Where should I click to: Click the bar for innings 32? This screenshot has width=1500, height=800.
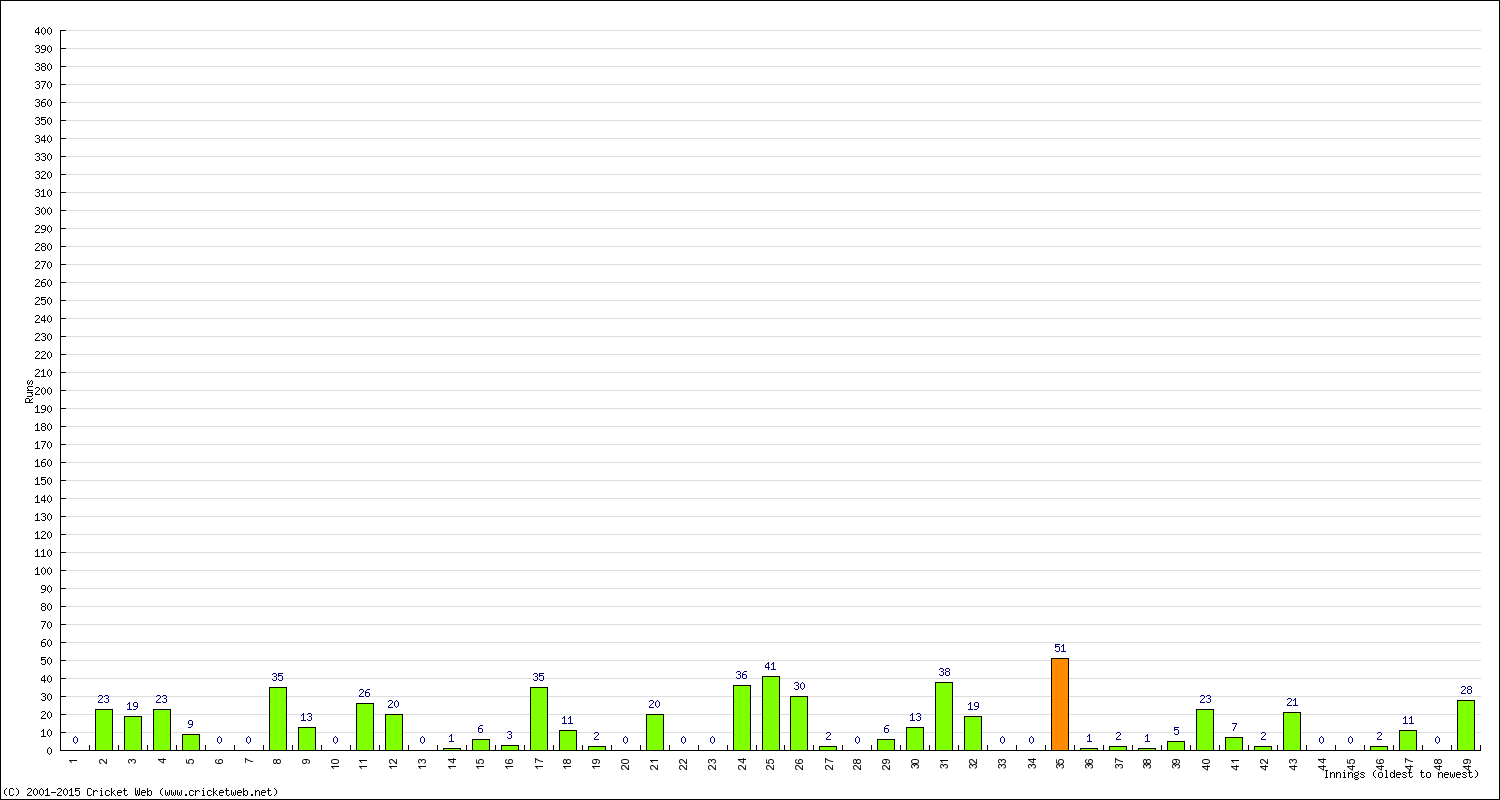tap(973, 733)
